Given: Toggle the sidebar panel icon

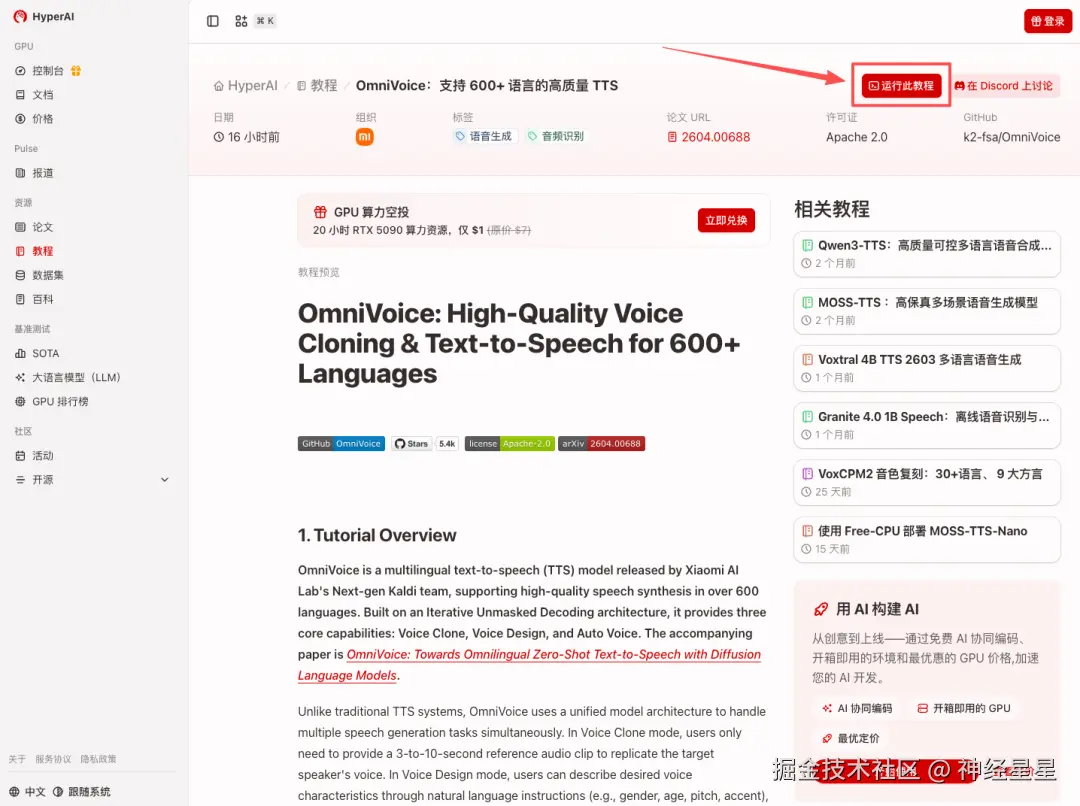Looking at the screenshot, I should coord(213,21).
